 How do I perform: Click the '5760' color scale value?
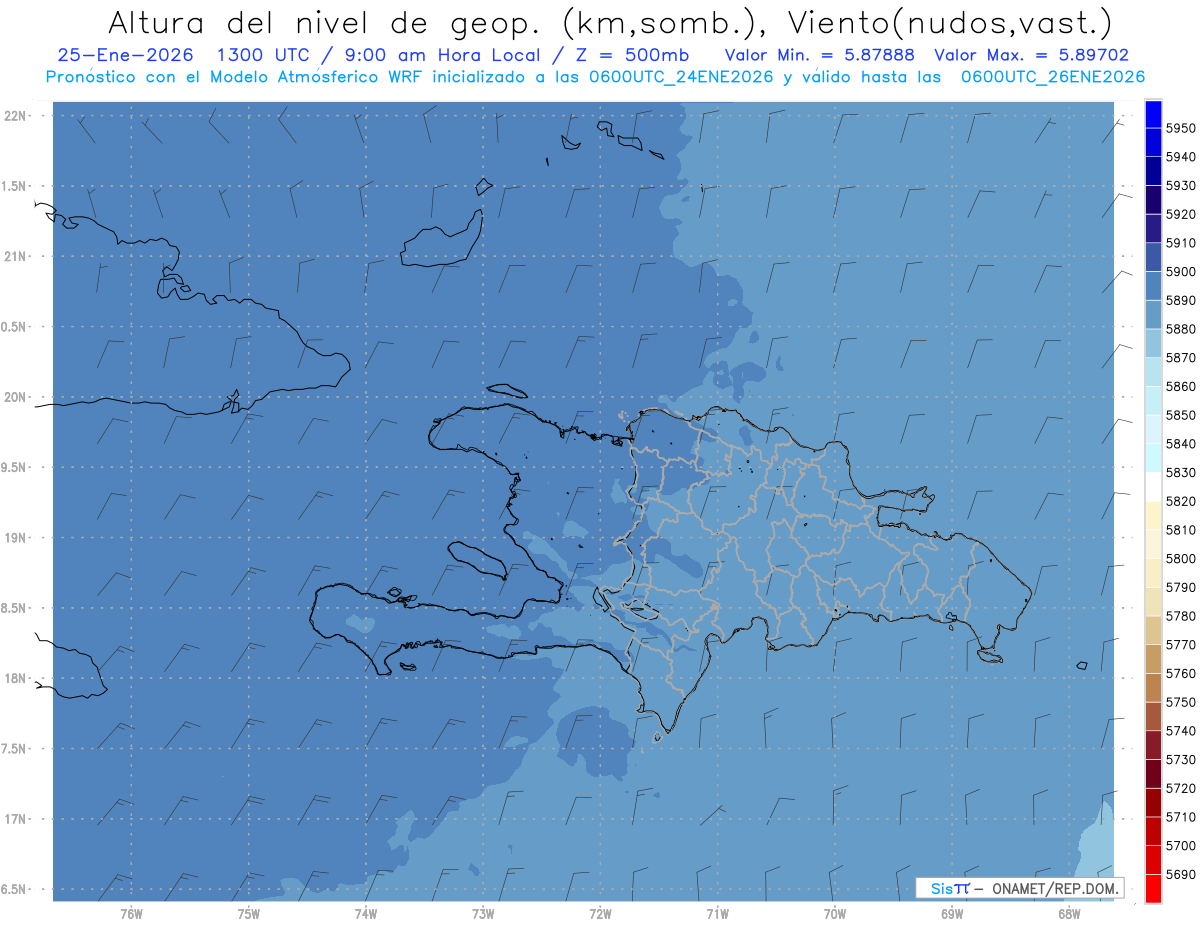(1180, 673)
